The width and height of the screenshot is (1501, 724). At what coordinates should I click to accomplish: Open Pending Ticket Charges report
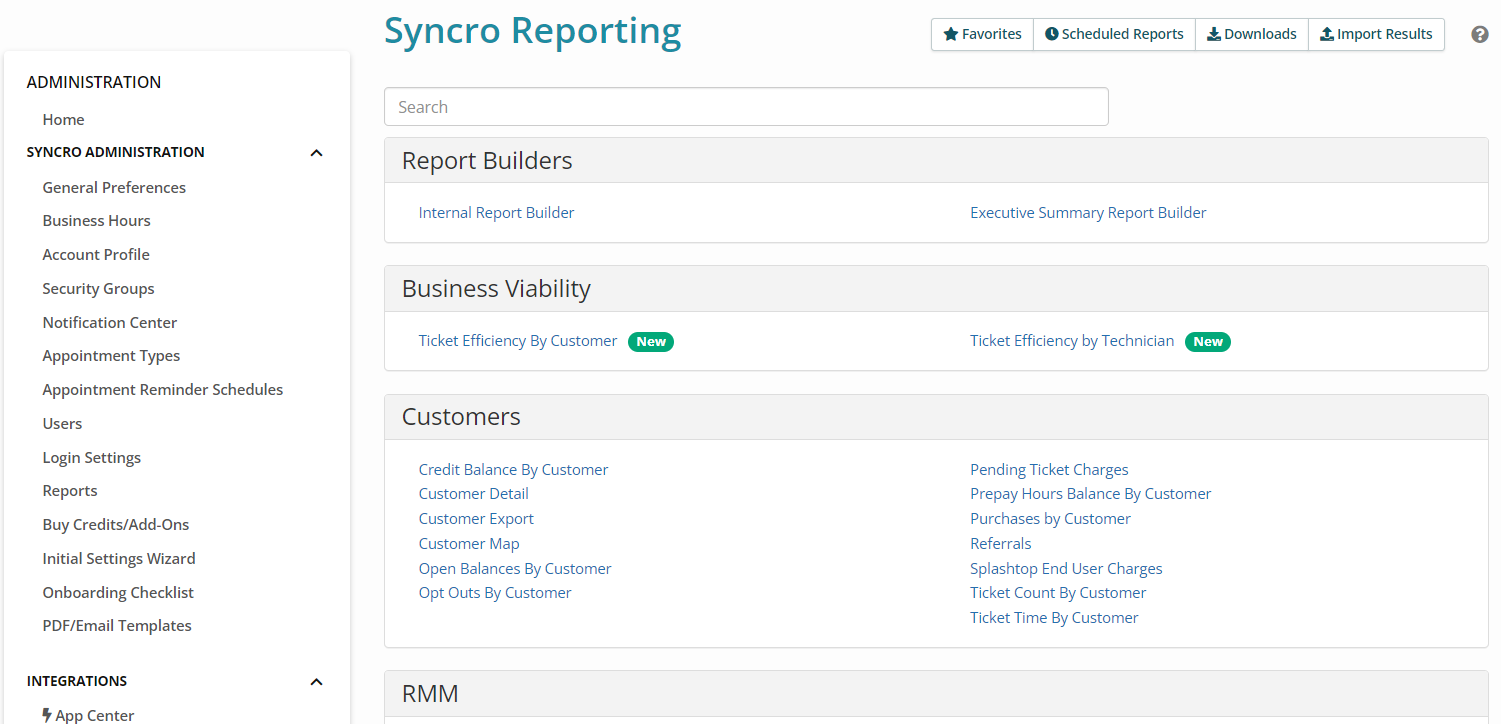[x=1049, y=469]
